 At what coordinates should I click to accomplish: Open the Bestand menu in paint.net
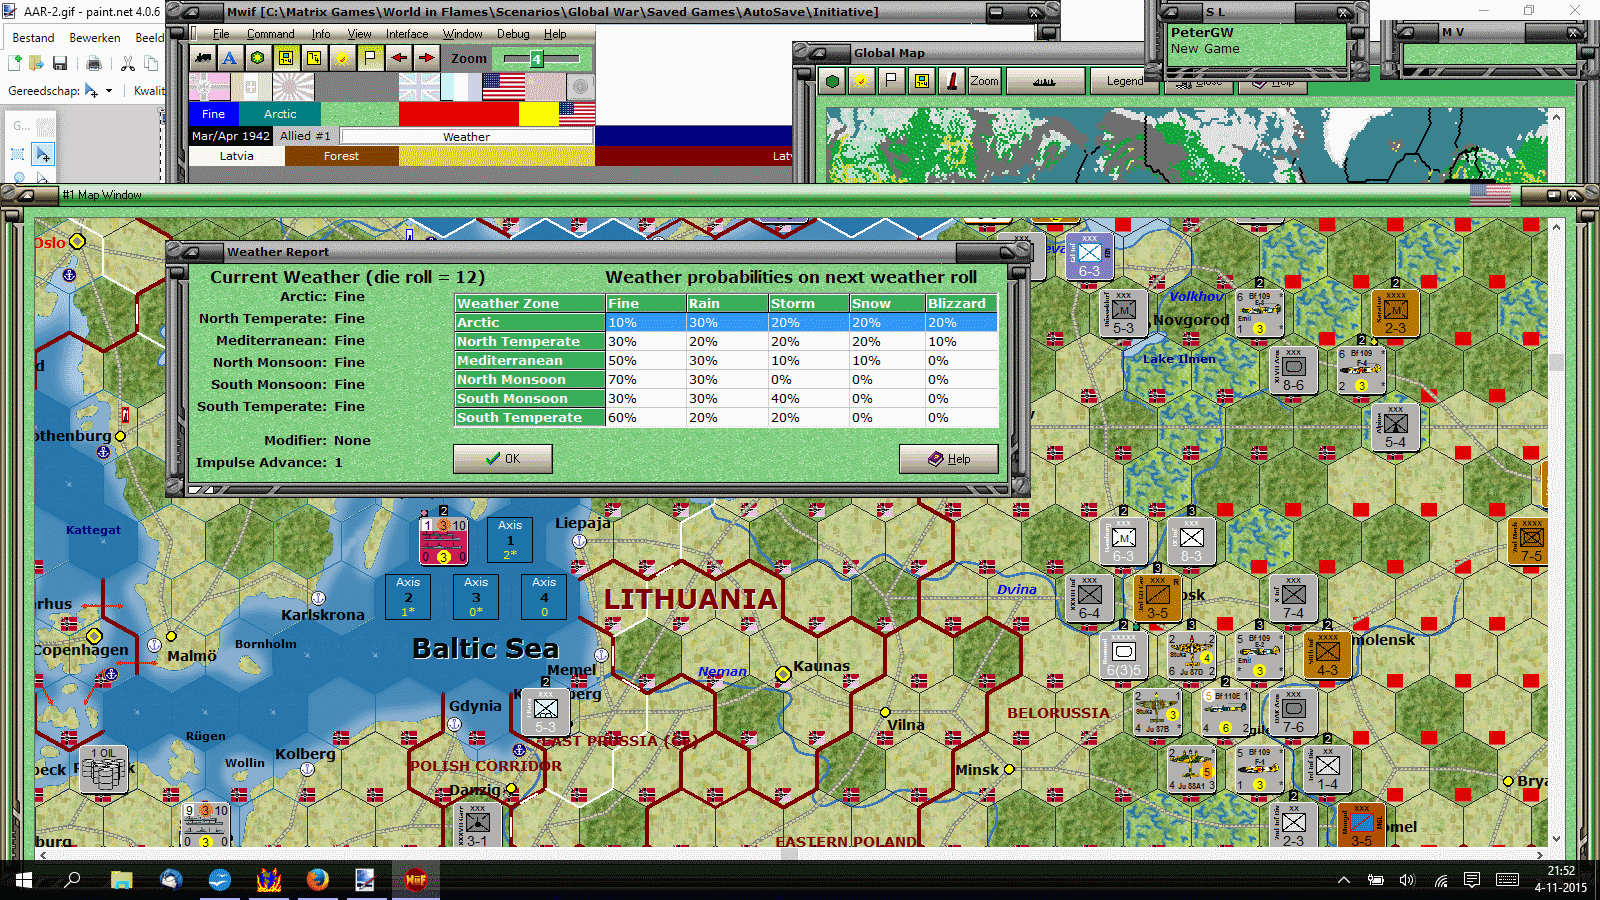pos(33,38)
